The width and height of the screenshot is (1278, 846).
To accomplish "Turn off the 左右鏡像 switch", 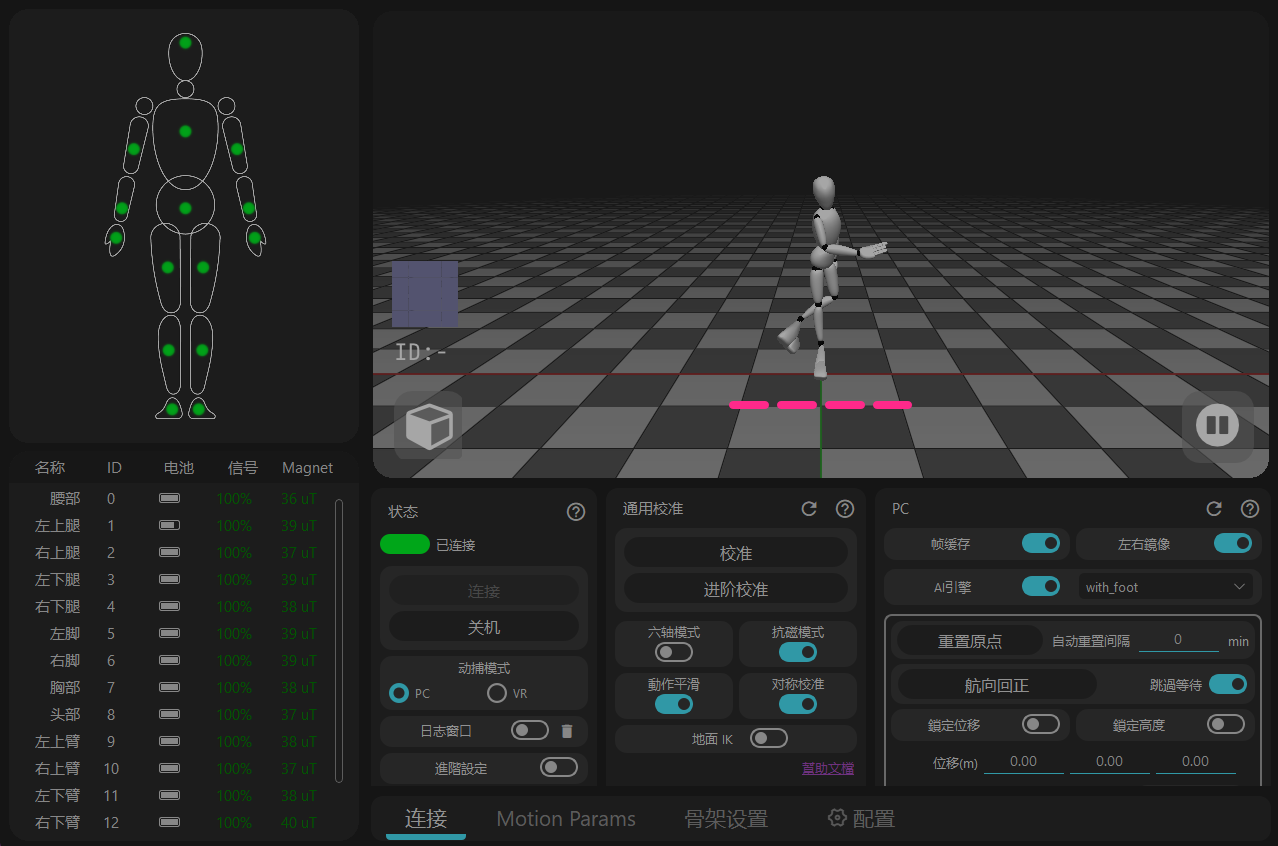I will click(1233, 543).
